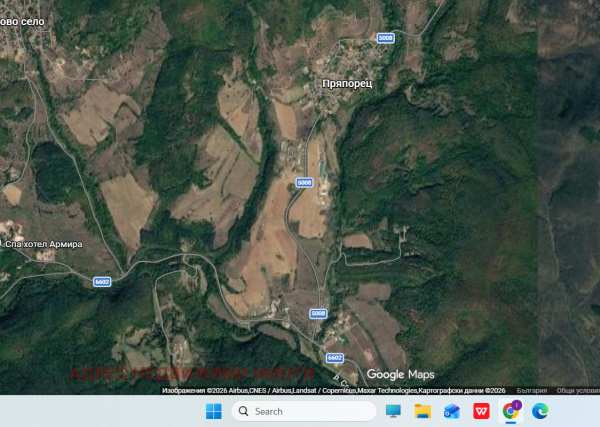Click the 6602 shield beside Google Maps logo
The height and width of the screenshot is (427, 600).
coord(334,358)
